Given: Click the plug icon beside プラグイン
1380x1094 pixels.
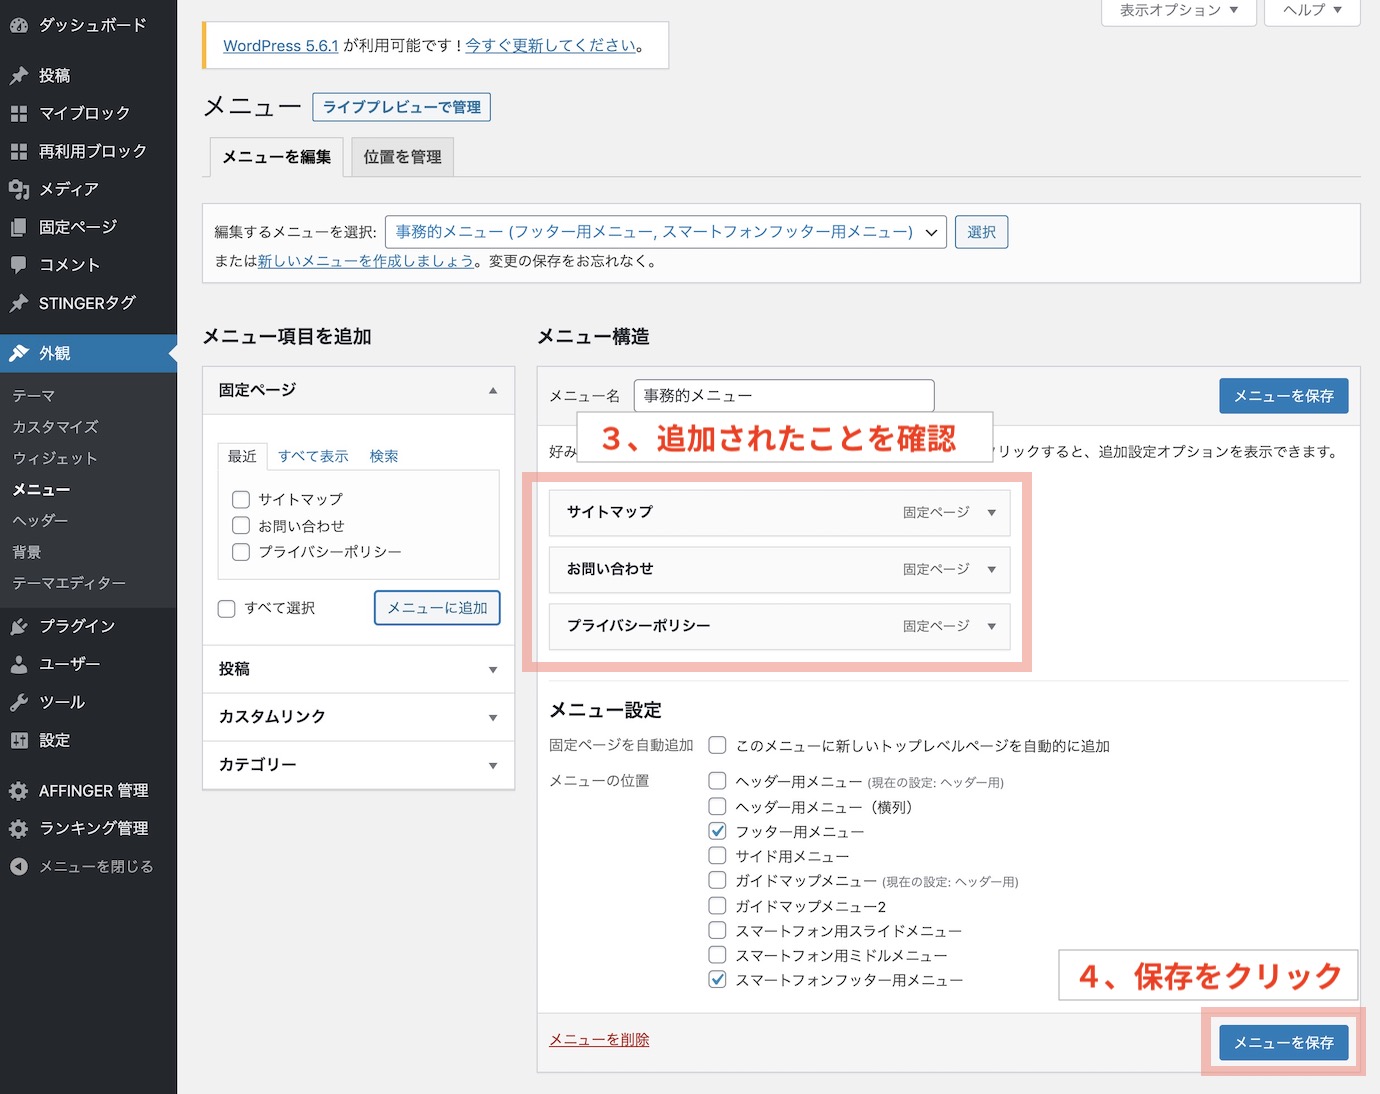Looking at the screenshot, I should [19, 626].
